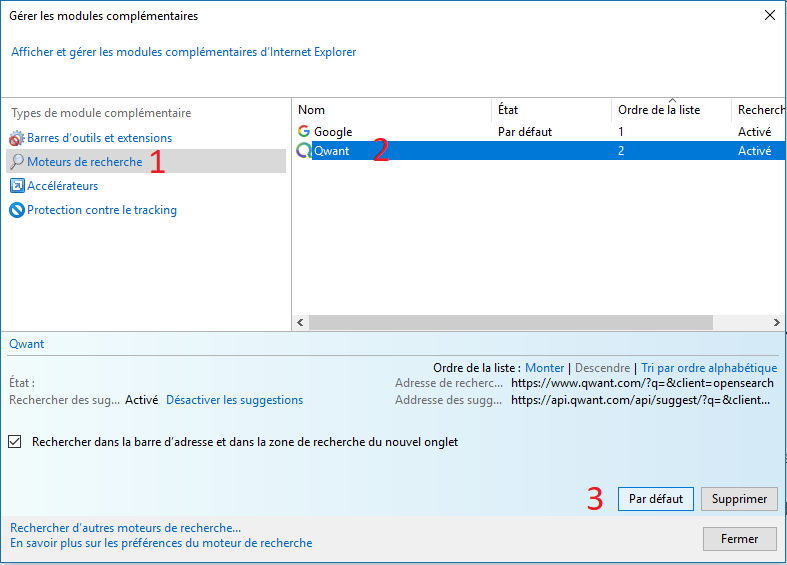Move Qwant up with Monter link
787x565 pixels.
545,368
